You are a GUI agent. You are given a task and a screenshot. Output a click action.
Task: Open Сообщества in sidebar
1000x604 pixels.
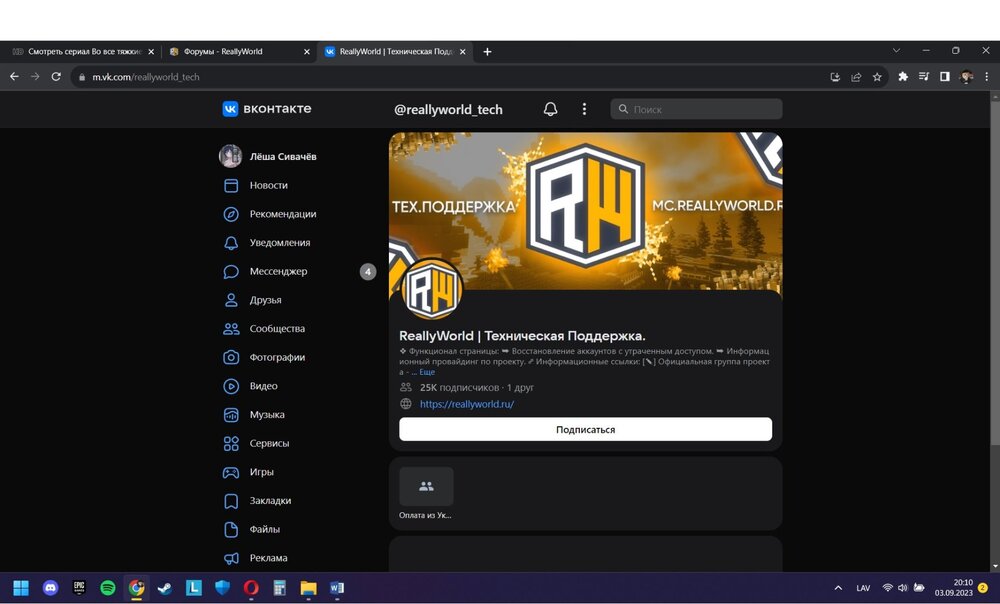pos(277,328)
